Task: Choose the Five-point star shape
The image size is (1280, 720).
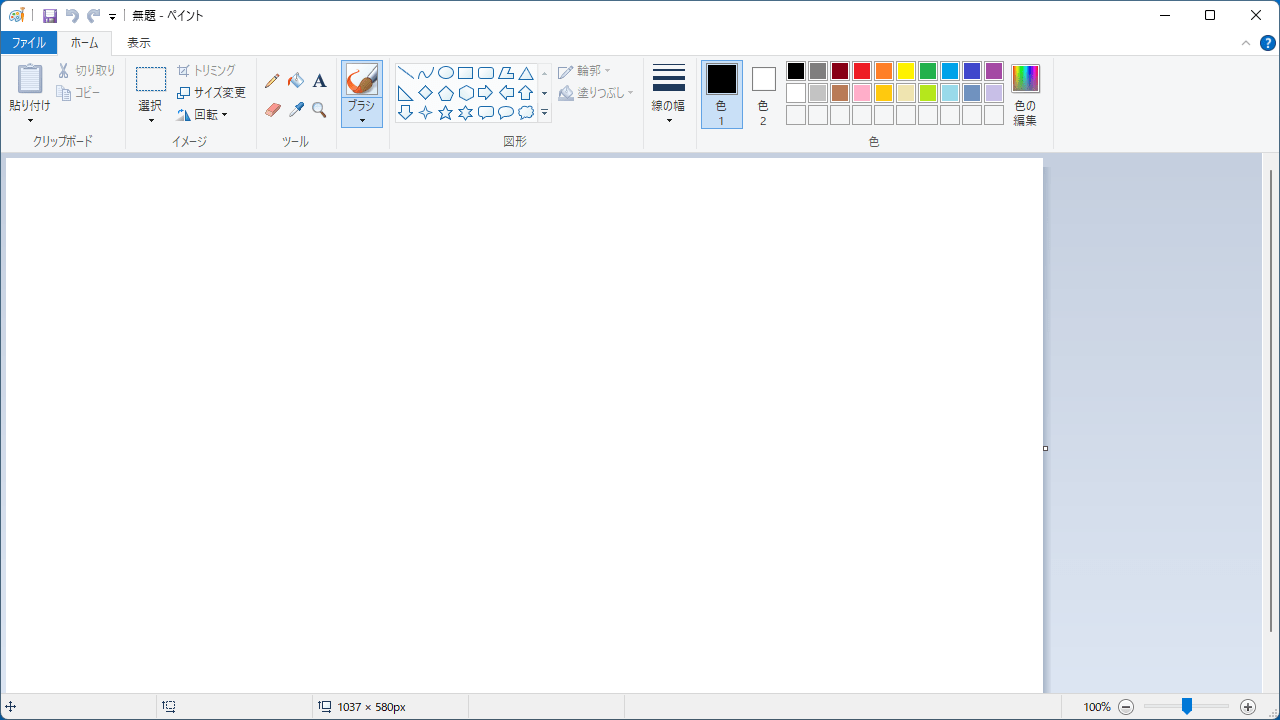Action: click(445, 113)
